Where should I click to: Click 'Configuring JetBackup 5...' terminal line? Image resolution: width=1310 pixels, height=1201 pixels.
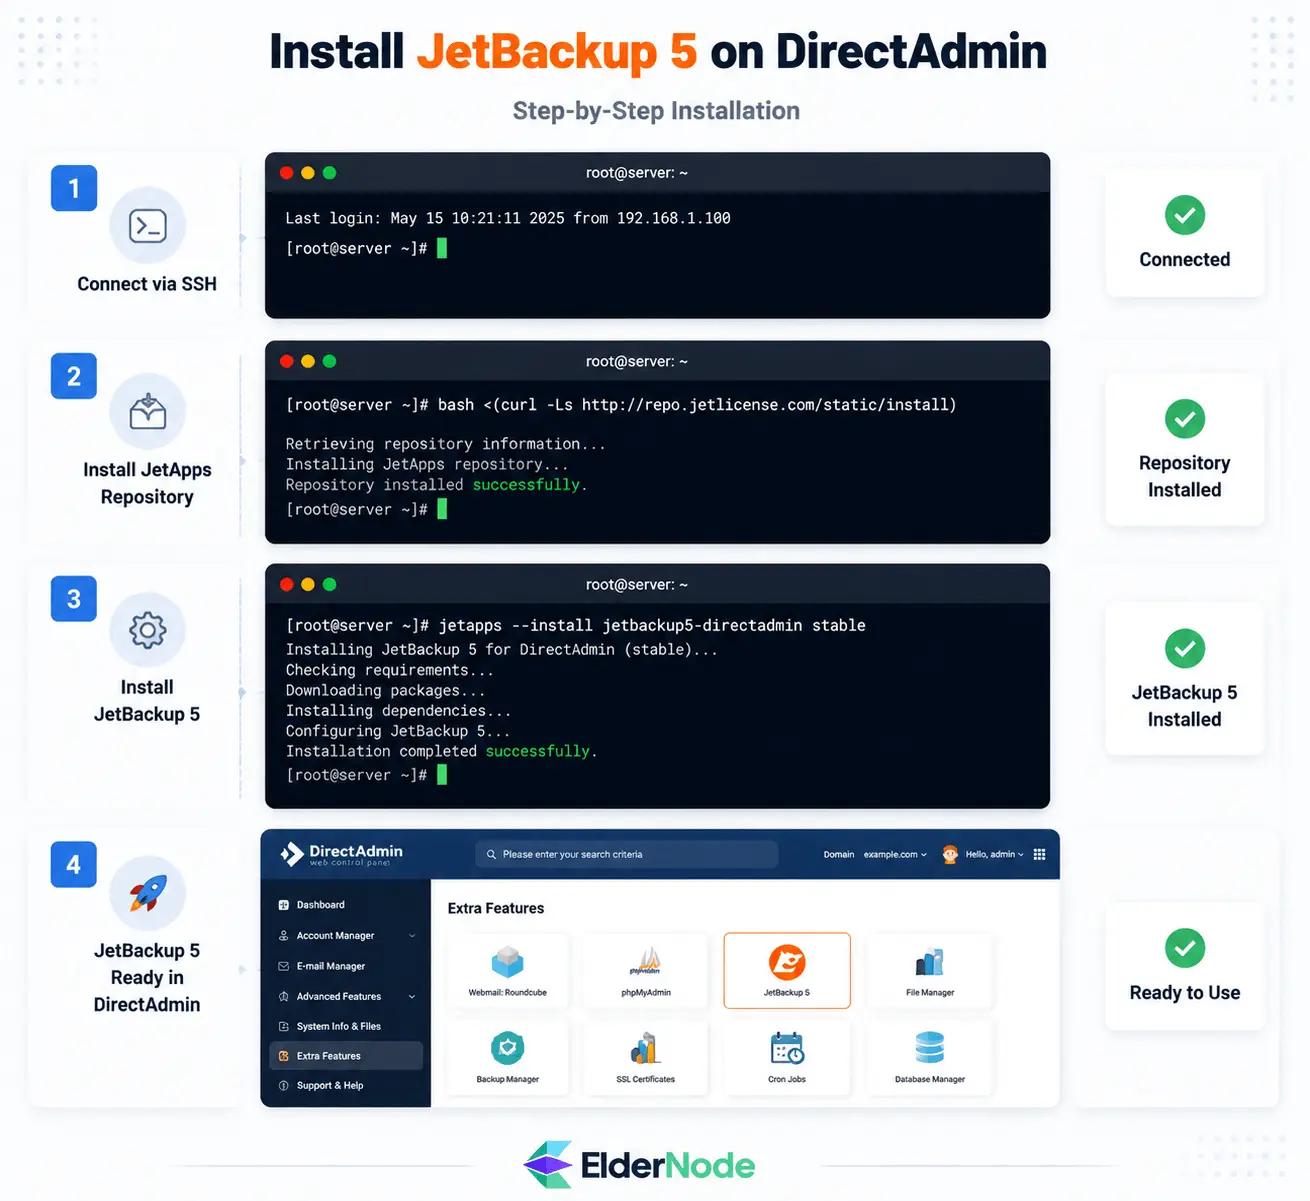click(398, 731)
